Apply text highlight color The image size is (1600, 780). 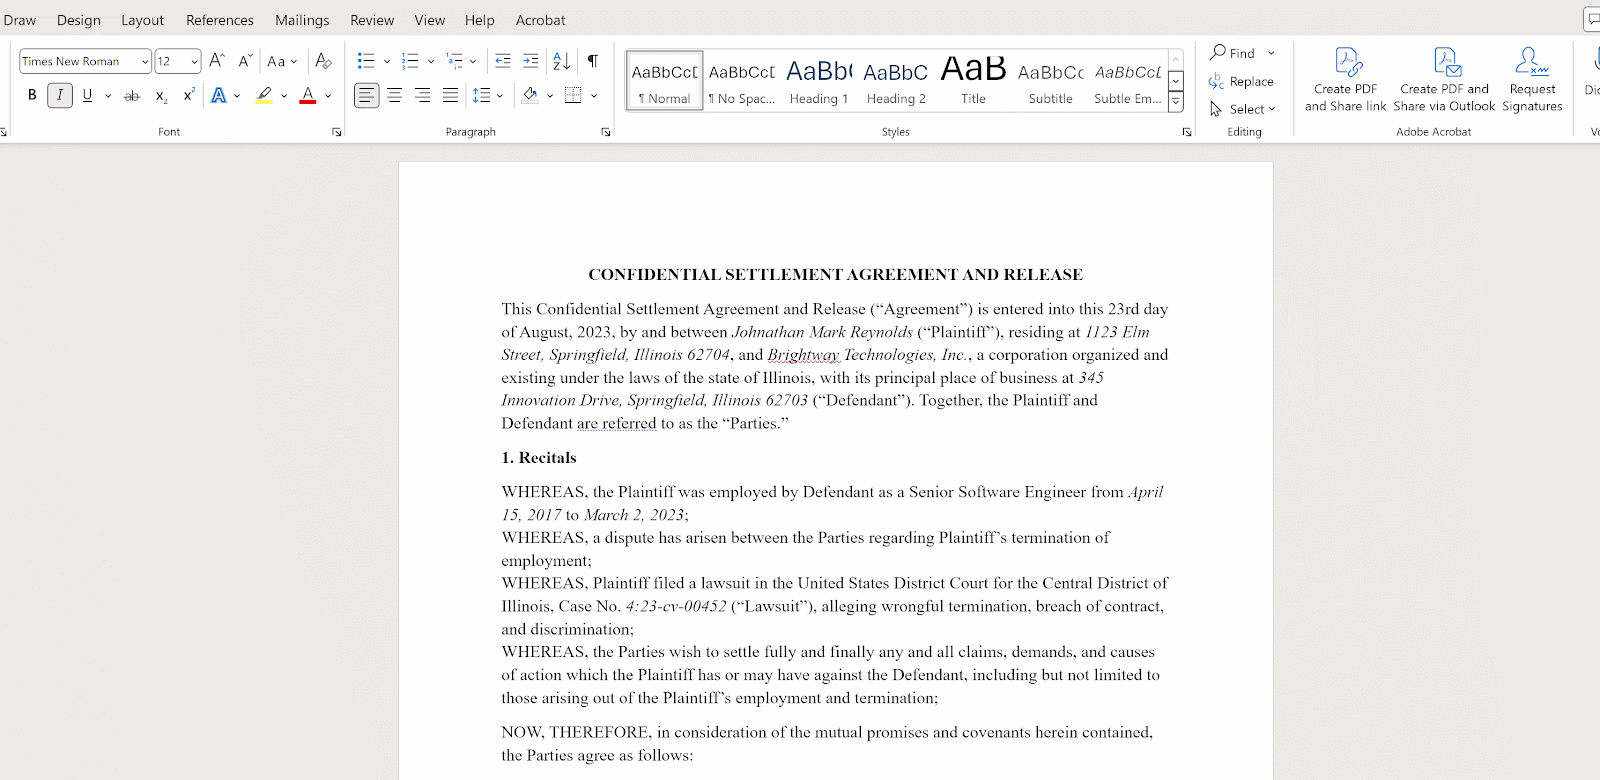tap(264, 96)
